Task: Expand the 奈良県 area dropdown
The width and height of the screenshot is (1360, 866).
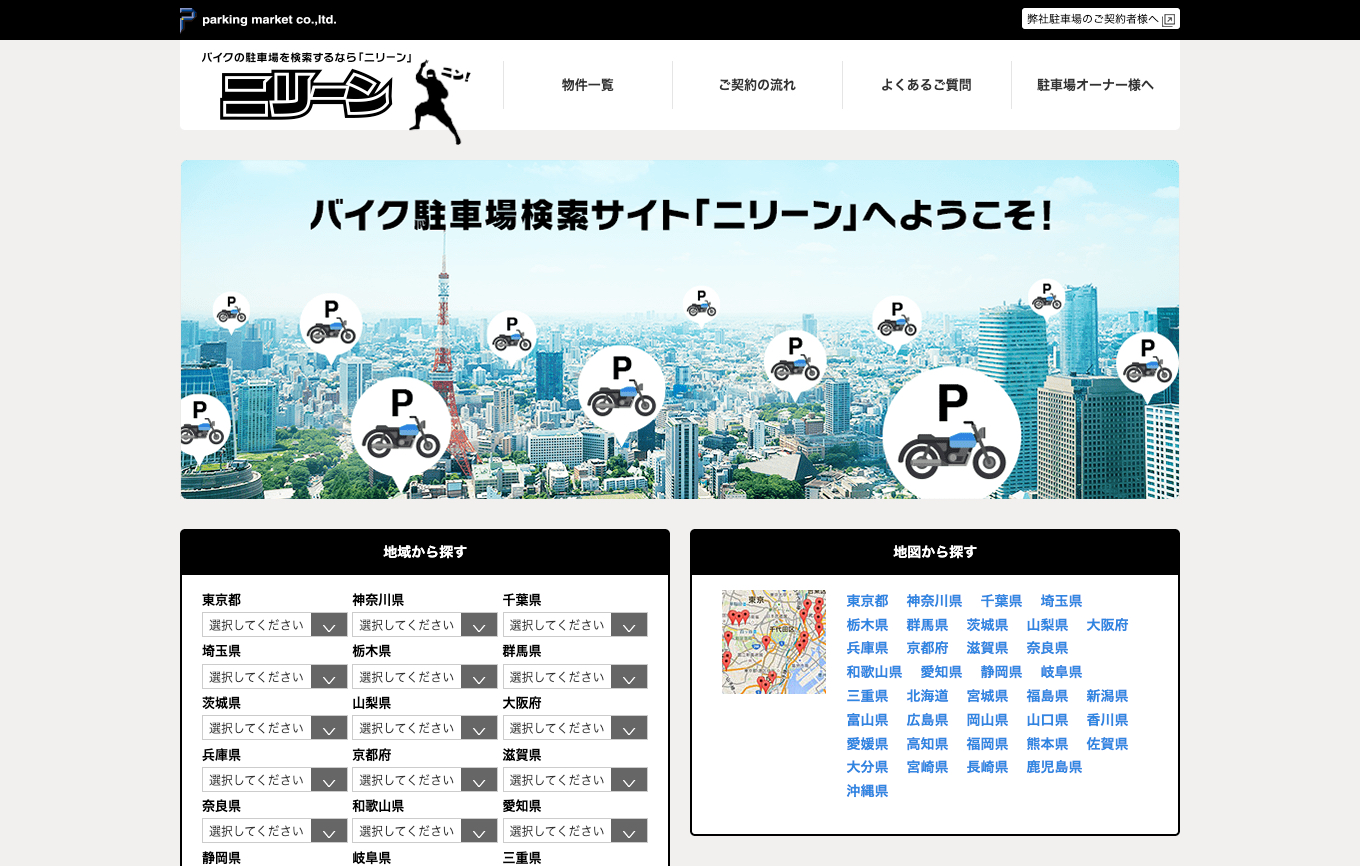Action: pos(275,831)
